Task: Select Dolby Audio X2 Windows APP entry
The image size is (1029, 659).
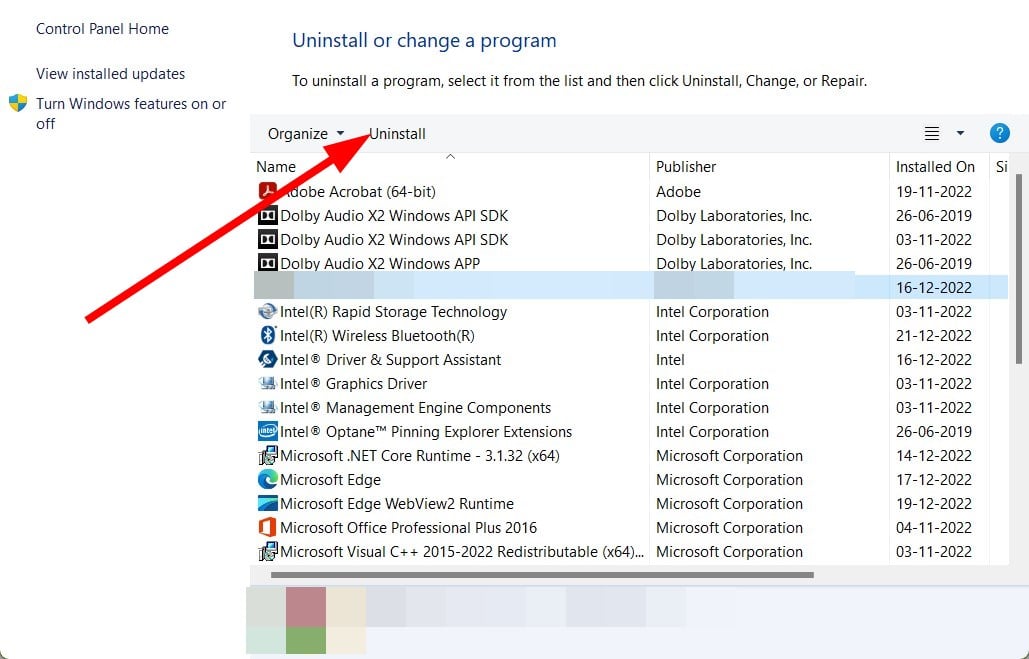Action: (380, 263)
